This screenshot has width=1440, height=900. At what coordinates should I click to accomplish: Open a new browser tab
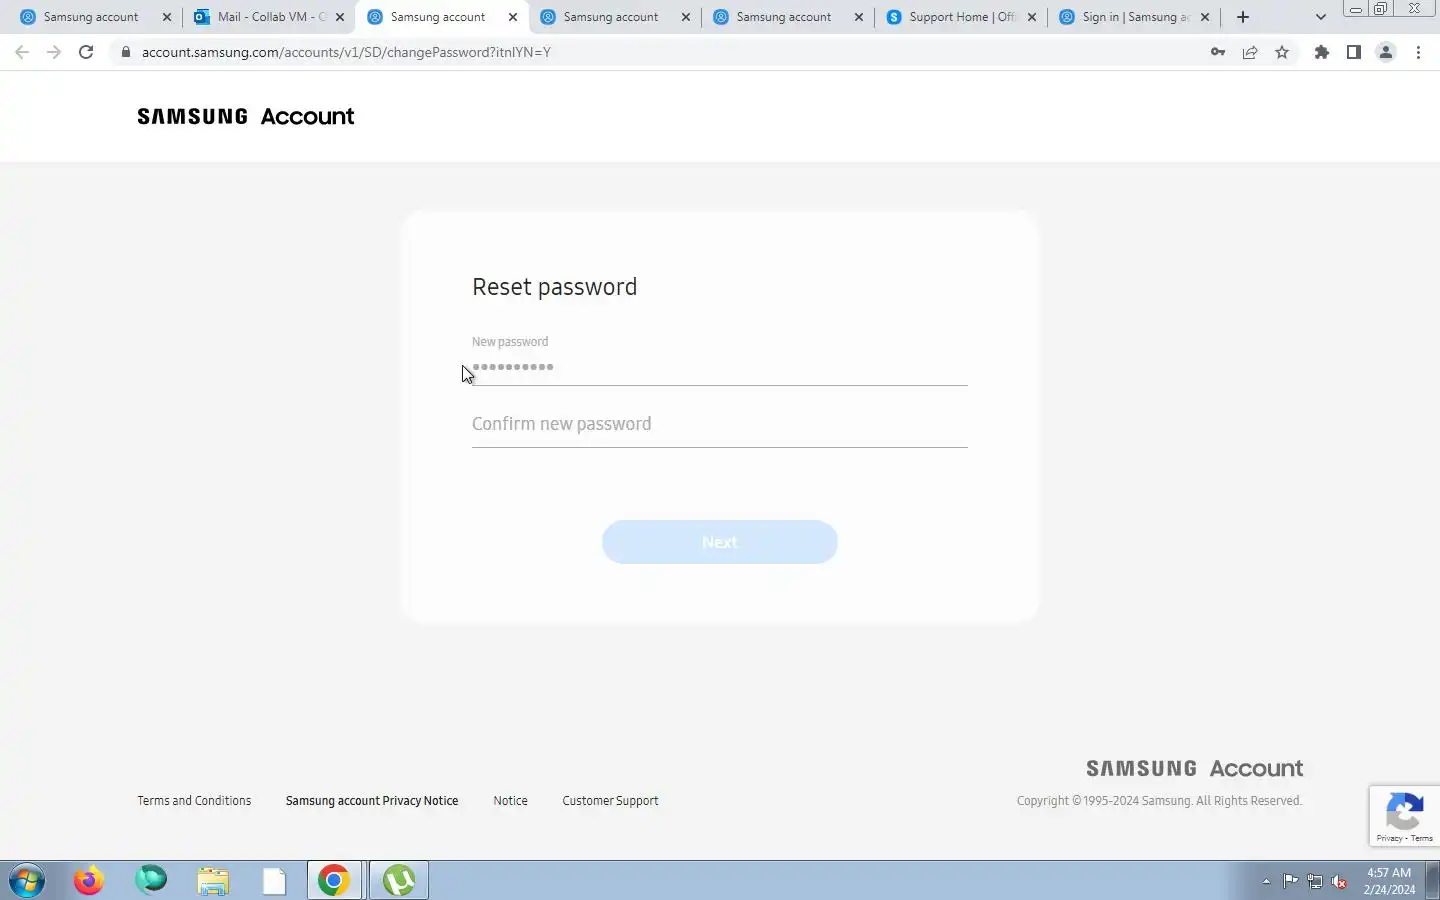[x=1243, y=17]
